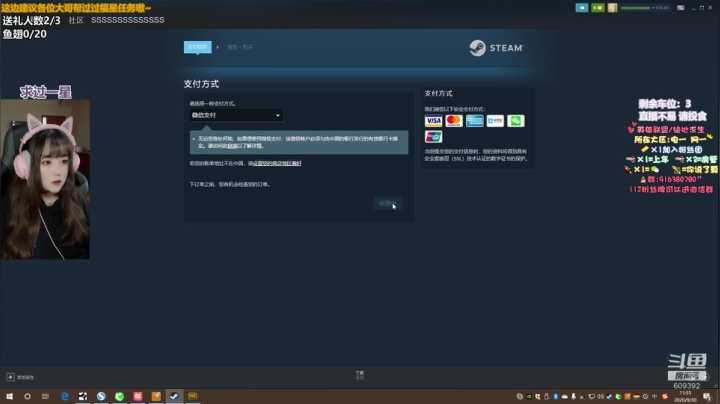Select the highlighted payment info step tab

[x=197, y=47]
